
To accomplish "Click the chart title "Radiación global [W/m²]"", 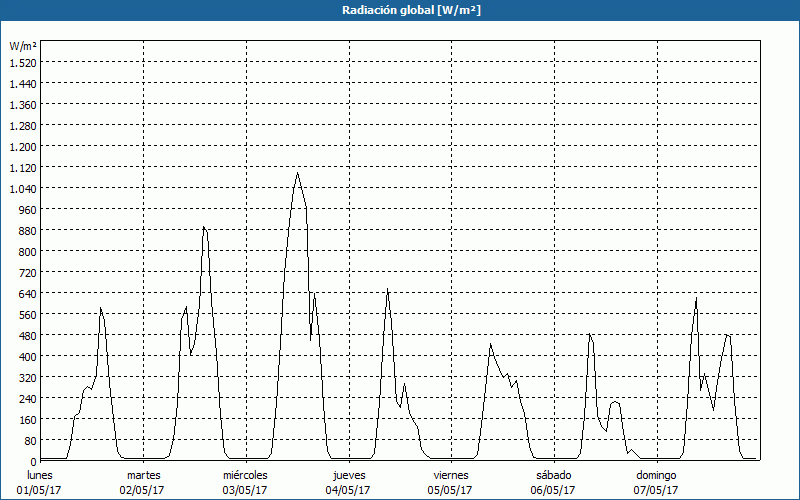I will click(400, 10).
